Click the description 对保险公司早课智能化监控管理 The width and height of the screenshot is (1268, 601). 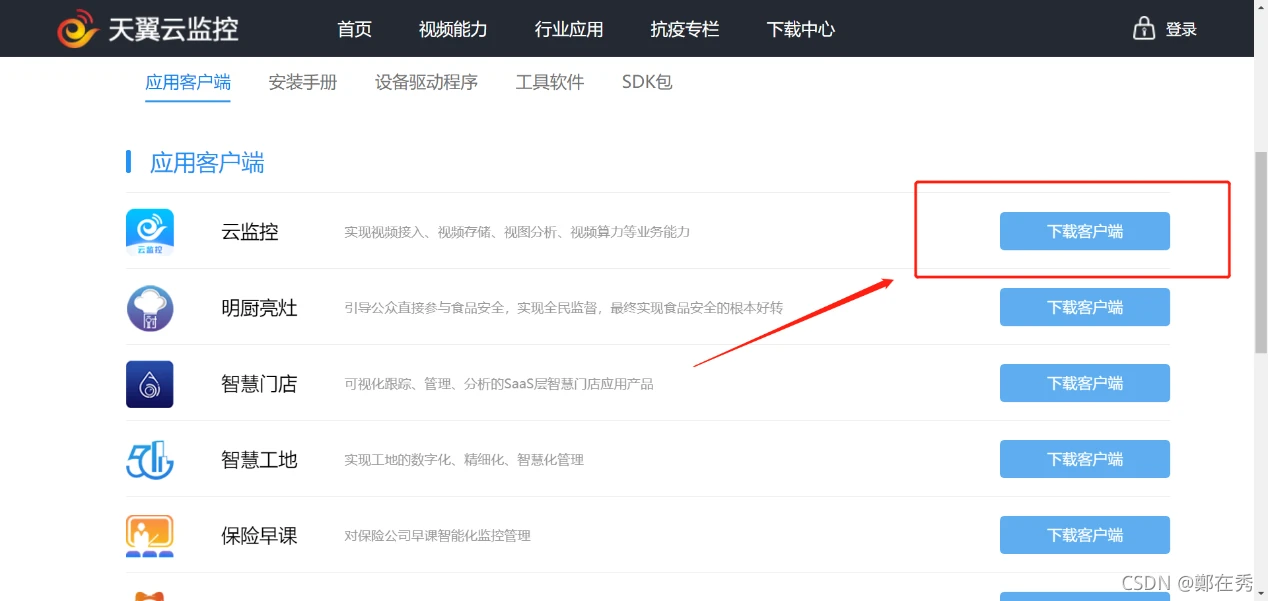pyautogui.click(x=438, y=536)
